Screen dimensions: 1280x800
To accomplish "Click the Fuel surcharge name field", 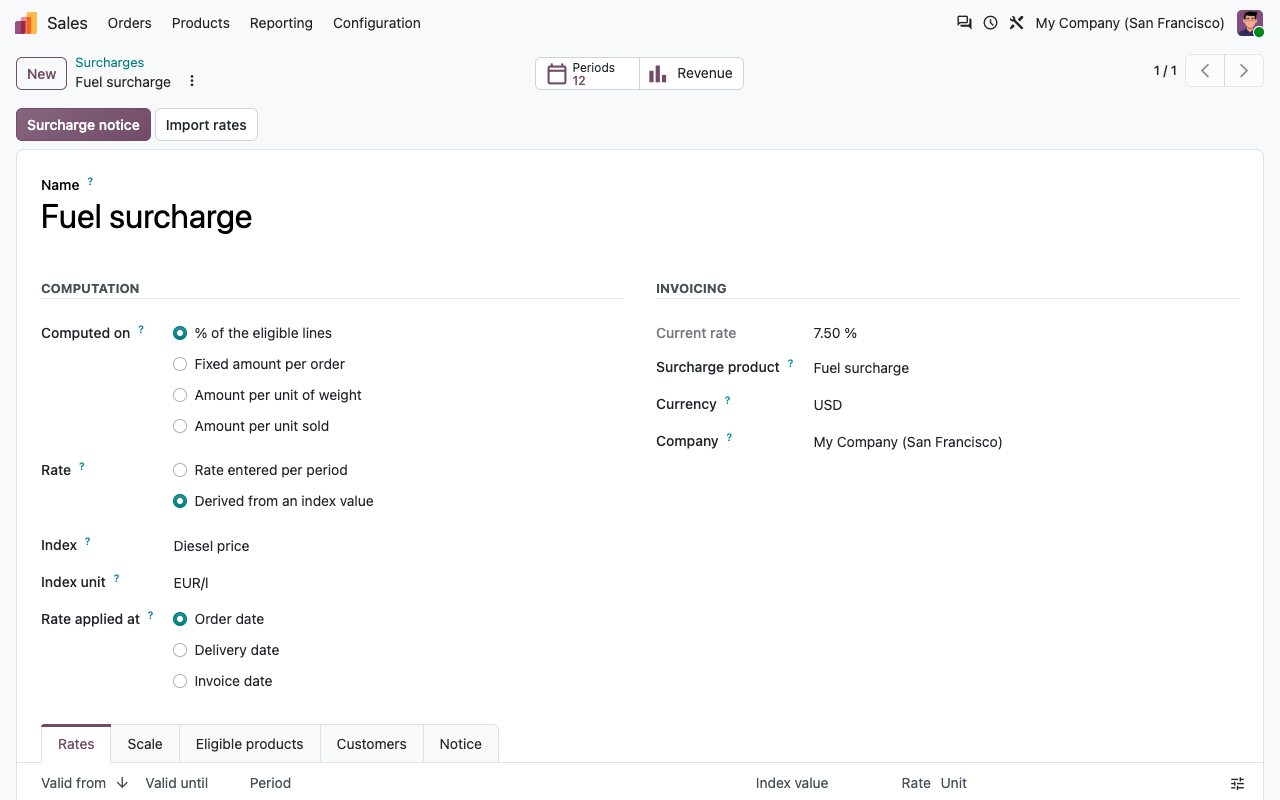I will point(640,217).
